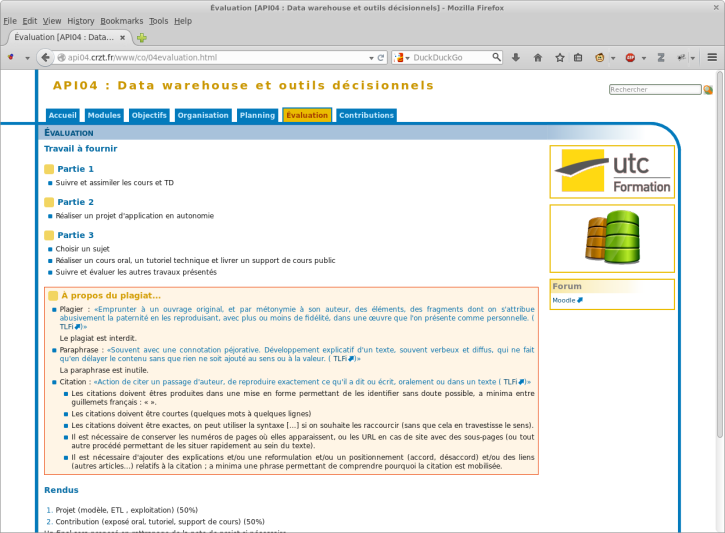Go to the Firefox Home icon
The height and width of the screenshot is (533, 725).
coord(538,57)
